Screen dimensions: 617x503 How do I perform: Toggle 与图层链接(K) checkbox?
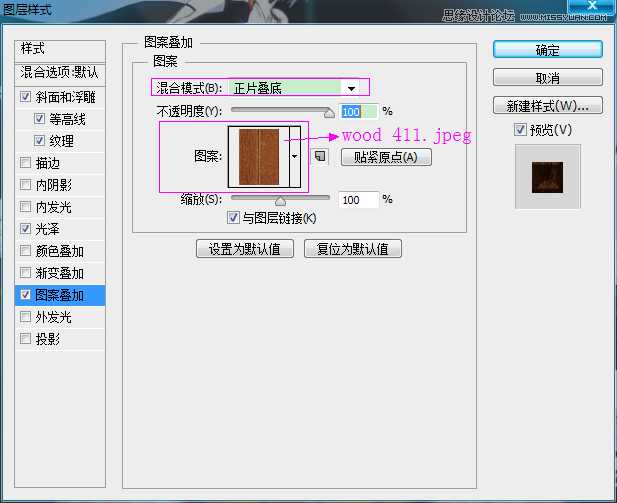tap(233, 217)
